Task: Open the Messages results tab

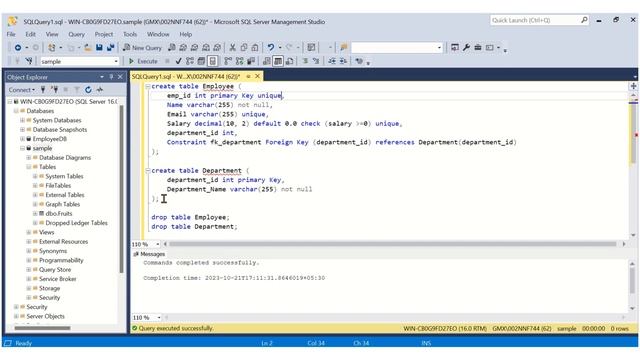Action: tap(149, 254)
